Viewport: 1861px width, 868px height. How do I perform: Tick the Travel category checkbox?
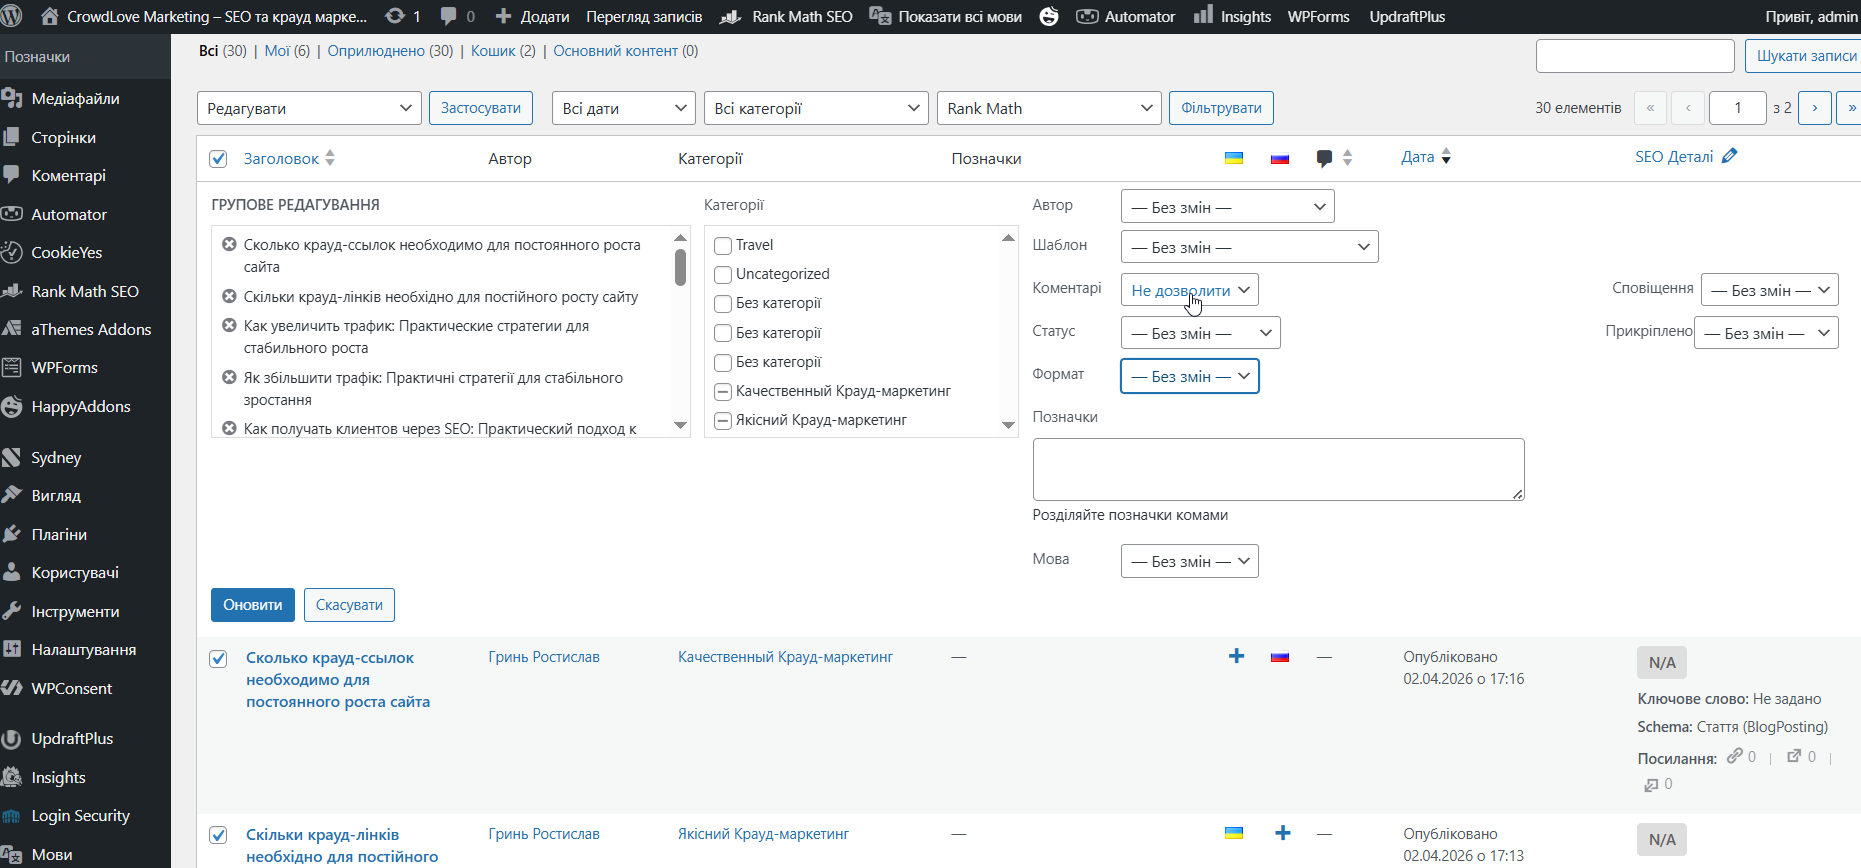click(x=723, y=246)
